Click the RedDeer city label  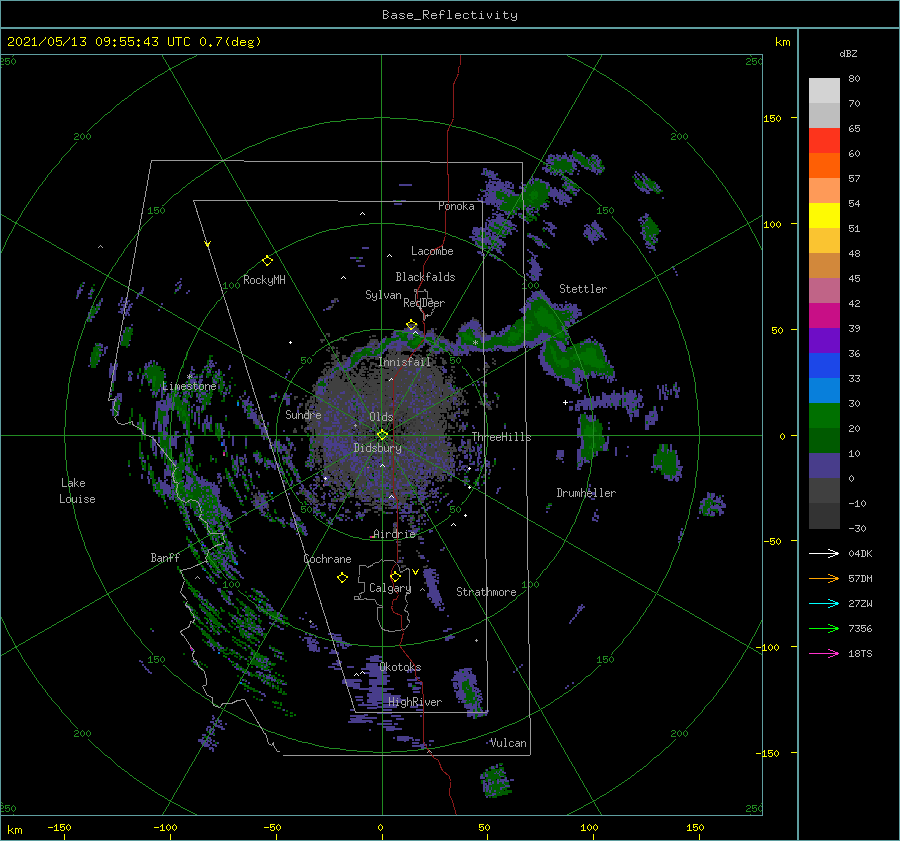tap(424, 303)
